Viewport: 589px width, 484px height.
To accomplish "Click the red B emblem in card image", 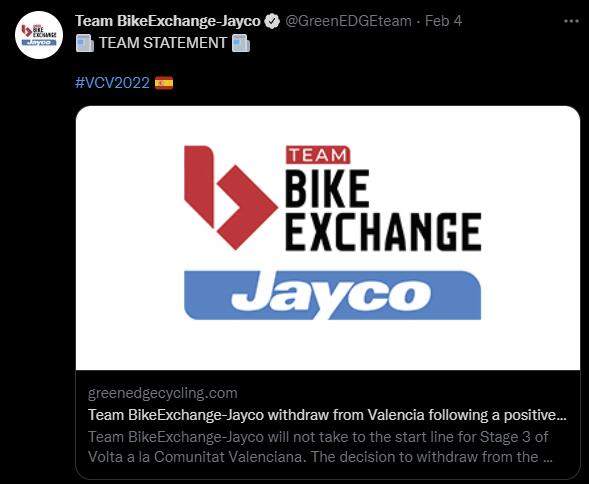I will [x=230, y=197].
